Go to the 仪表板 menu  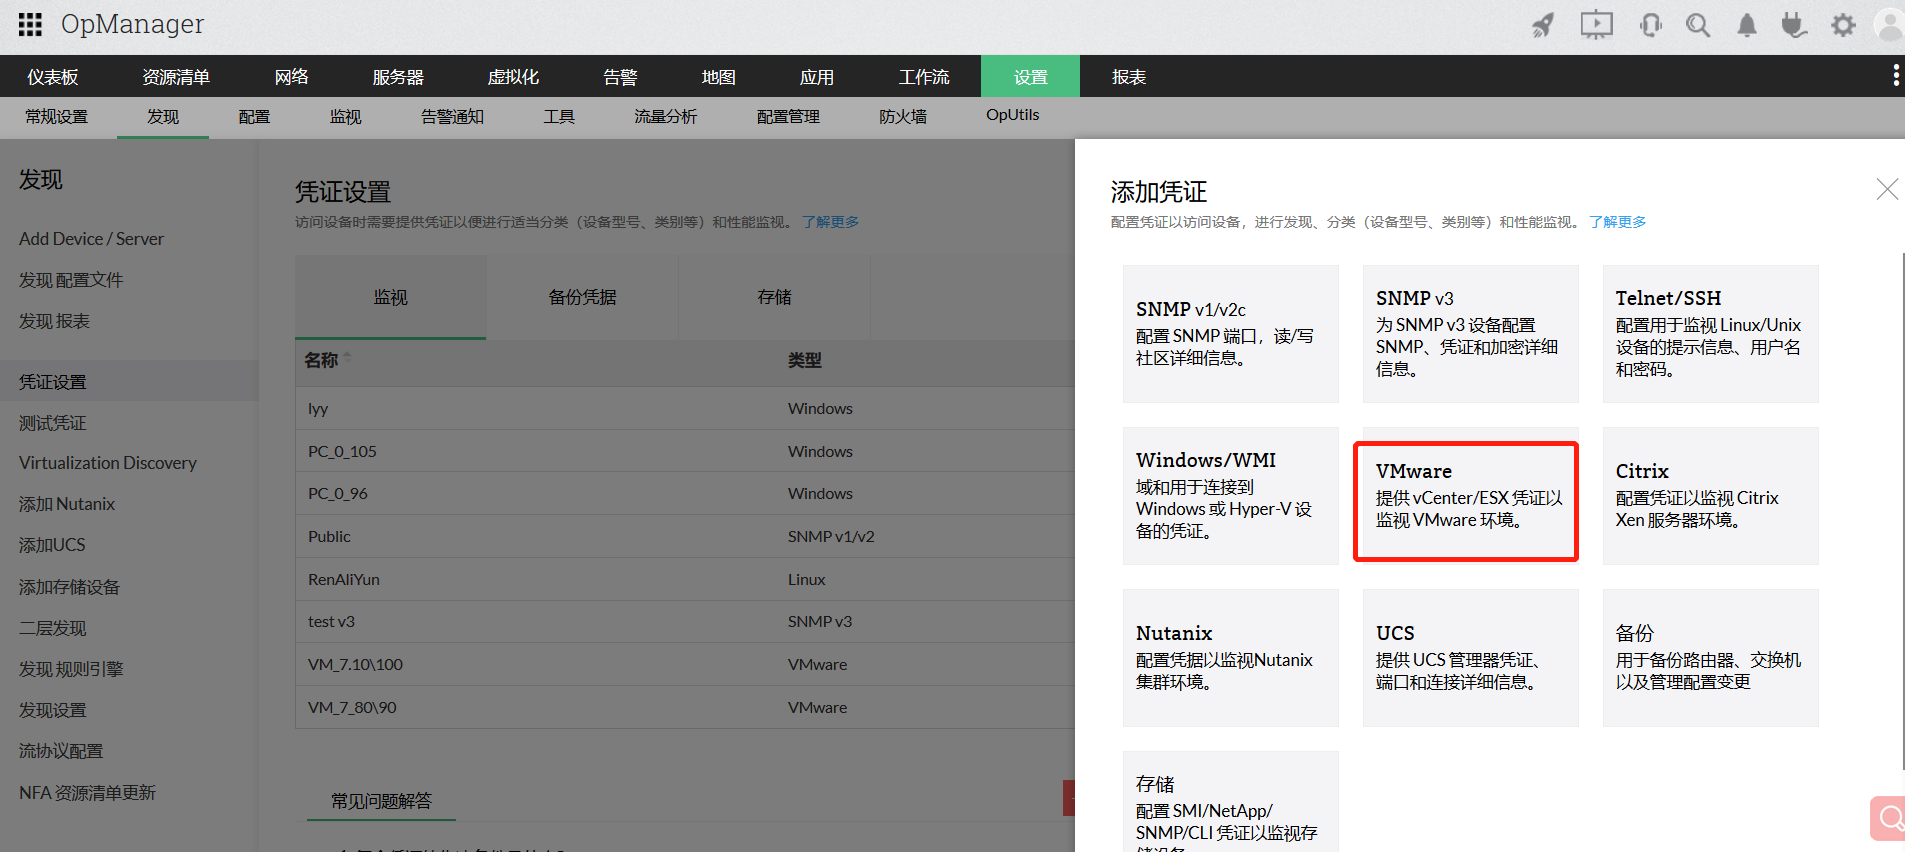click(x=53, y=77)
